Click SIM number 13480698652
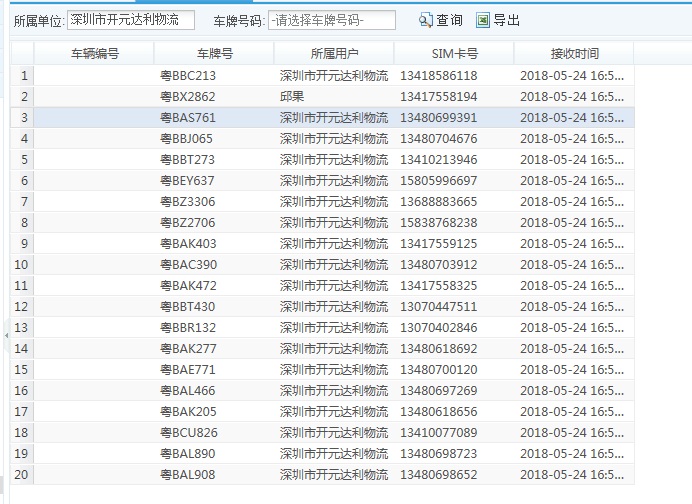The height and width of the screenshot is (504, 692). point(439,475)
